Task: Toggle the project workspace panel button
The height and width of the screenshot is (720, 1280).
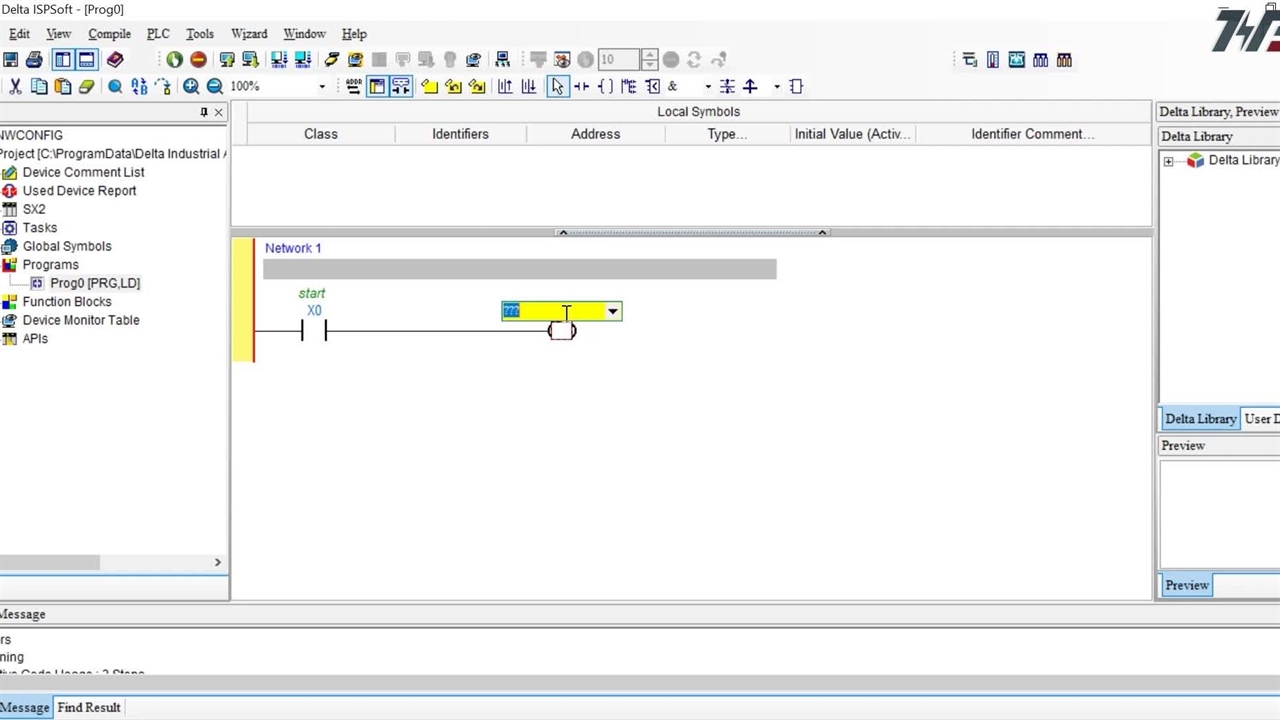Action: pyautogui.click(x=63, y=60)
